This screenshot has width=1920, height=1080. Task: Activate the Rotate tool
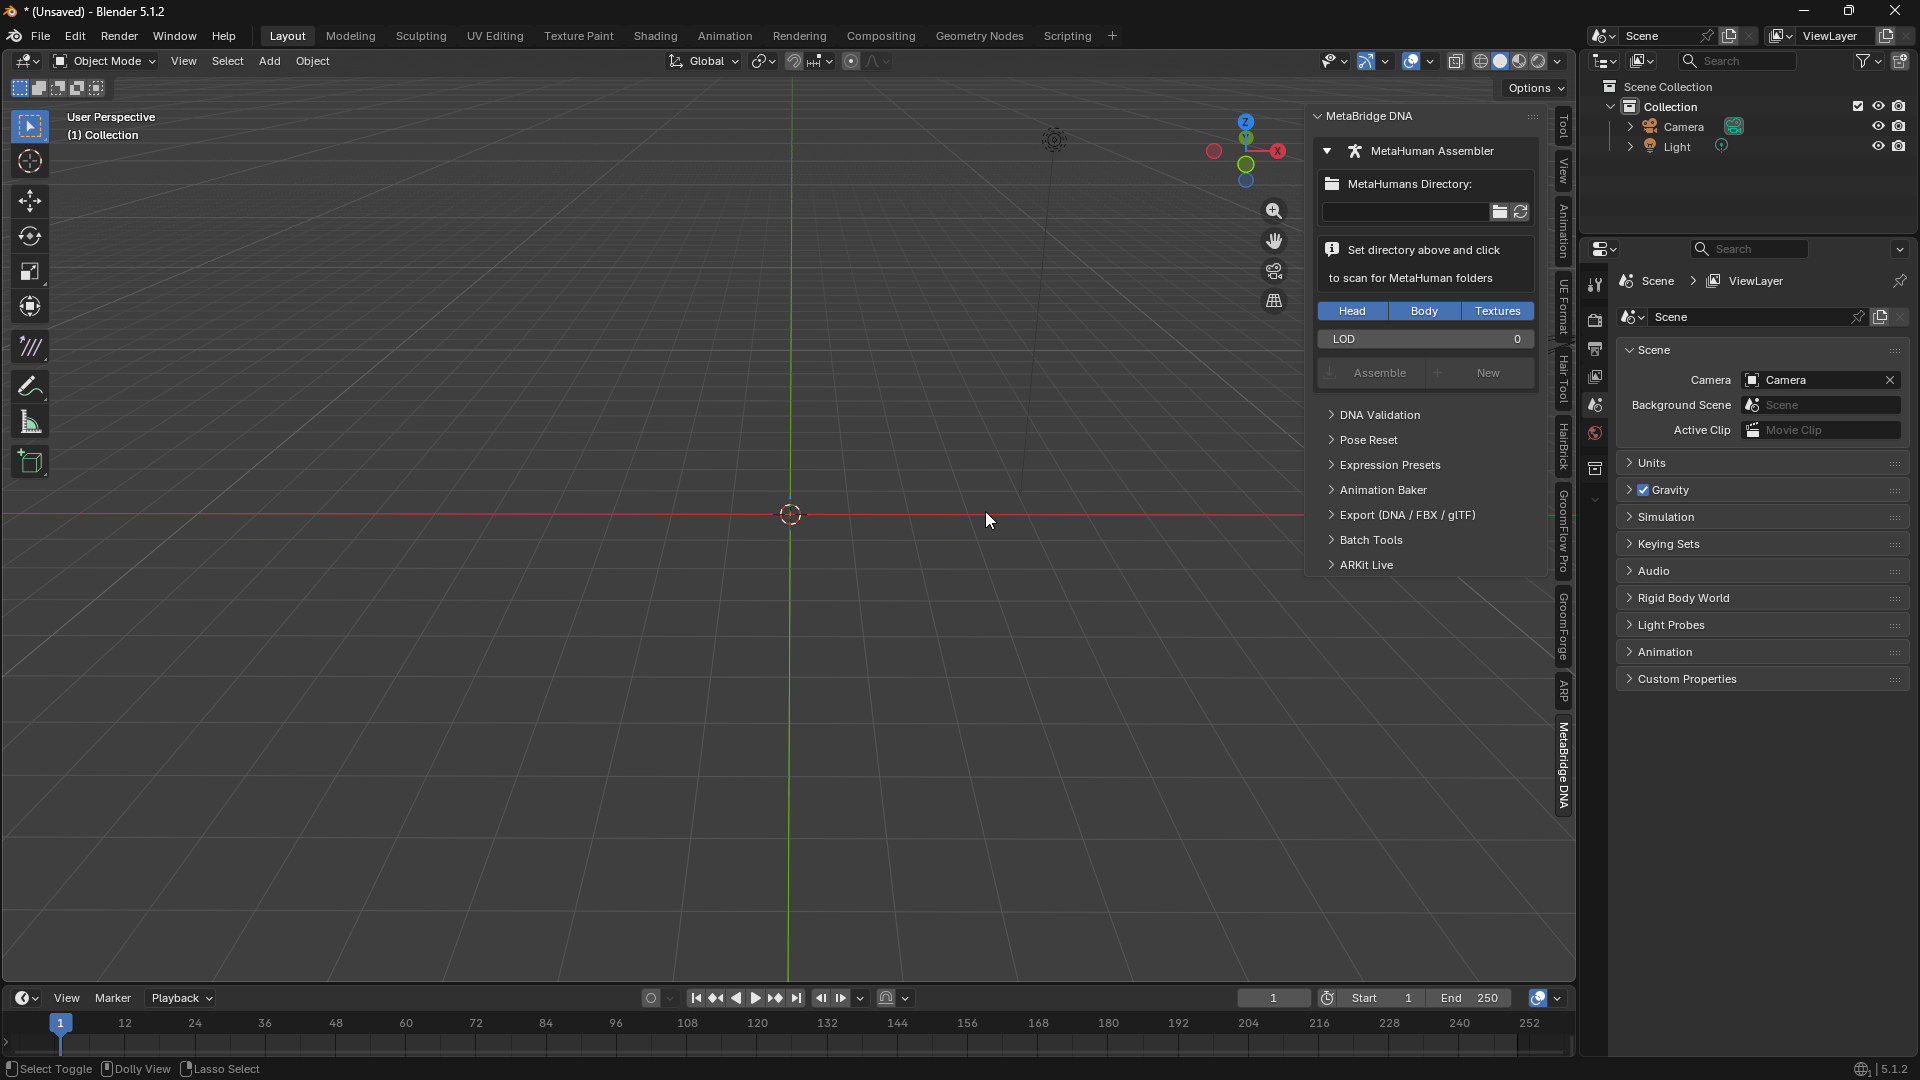(x=30, y=237)
